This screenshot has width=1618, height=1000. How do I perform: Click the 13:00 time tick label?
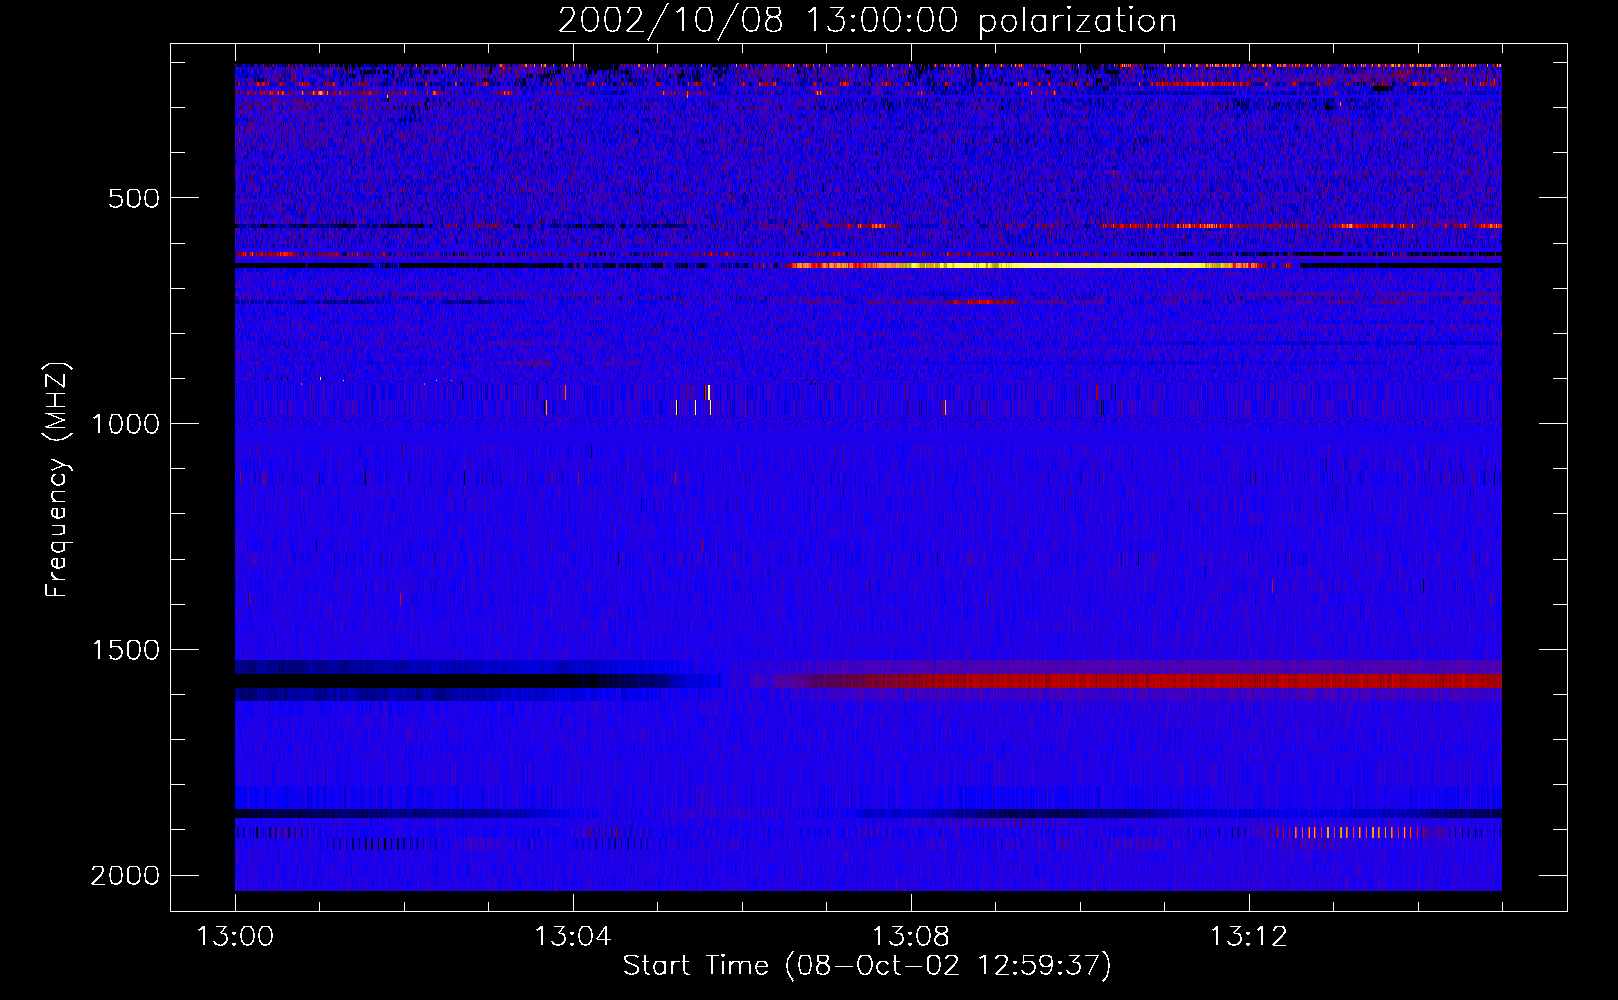coord(235,937)
